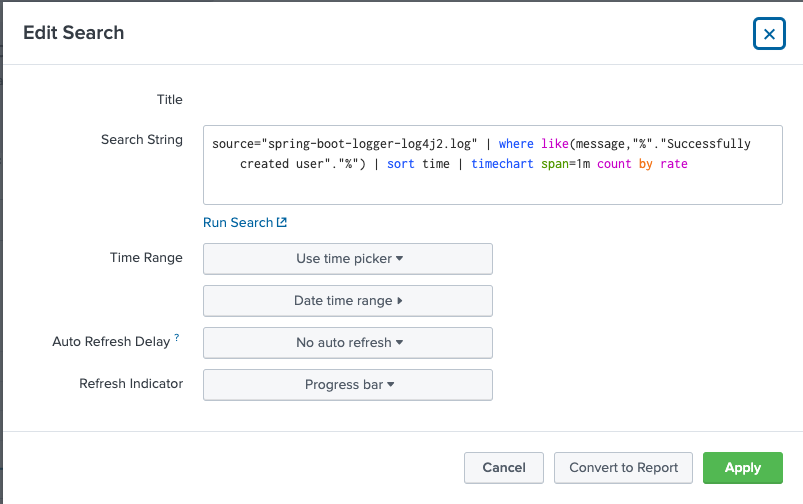The width and height of the screenshot is (803, 504).
Task: Open the Auto Refresh Delay help tooltip
Action: 177,339
